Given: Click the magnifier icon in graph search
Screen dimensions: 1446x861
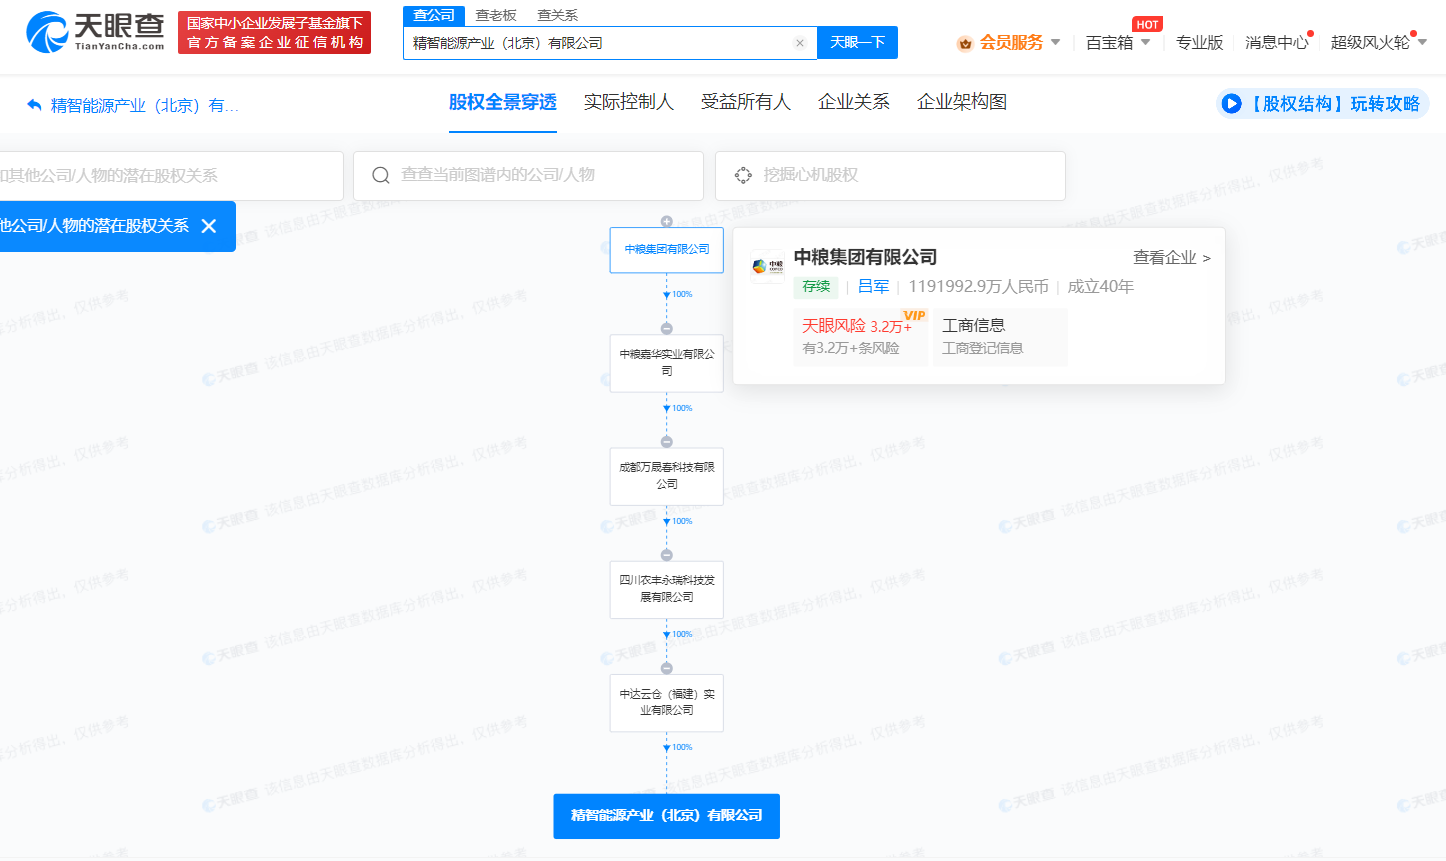Looking at the screenshot, I should tap(381, 176).
